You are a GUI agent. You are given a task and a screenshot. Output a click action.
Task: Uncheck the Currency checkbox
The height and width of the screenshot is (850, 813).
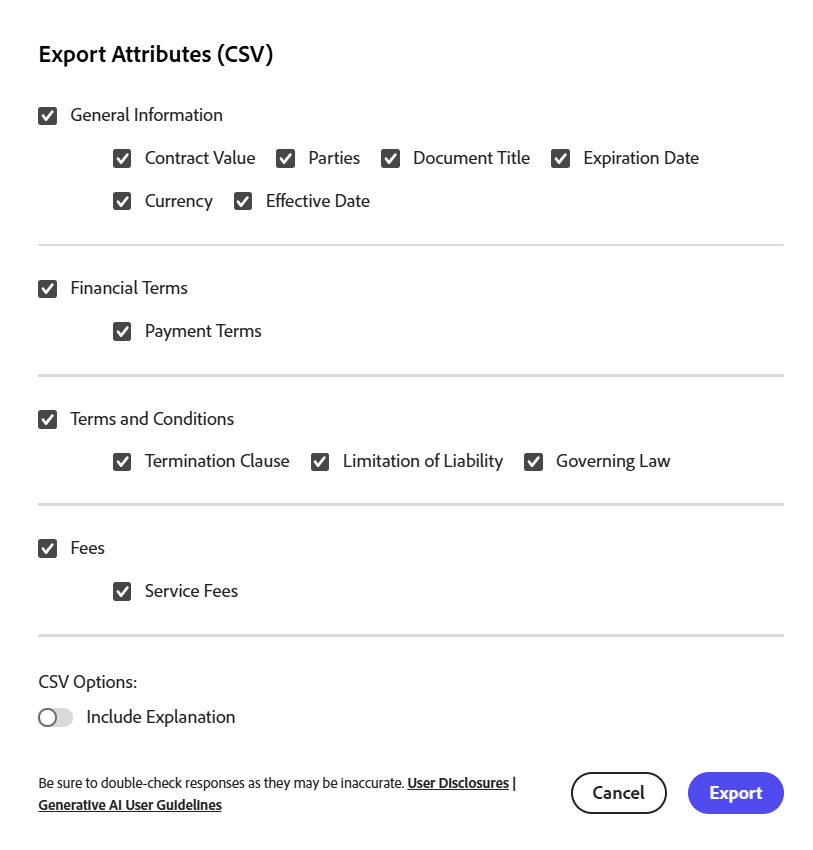[x=122, y=202]
